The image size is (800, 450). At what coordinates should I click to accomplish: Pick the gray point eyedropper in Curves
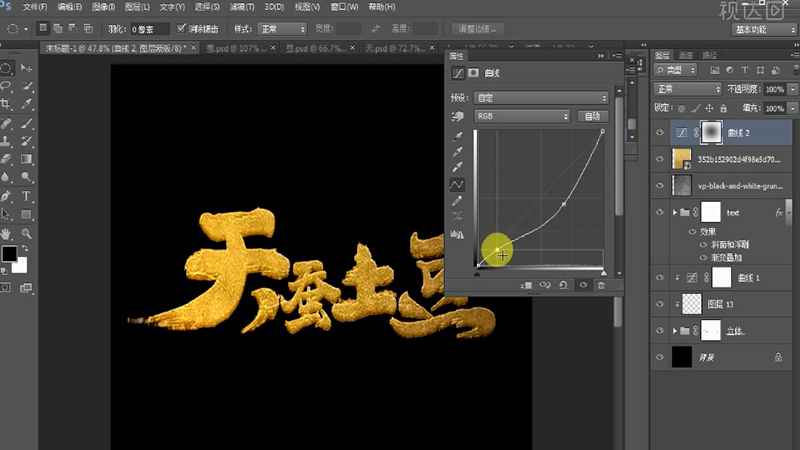(x=457, y=152)
